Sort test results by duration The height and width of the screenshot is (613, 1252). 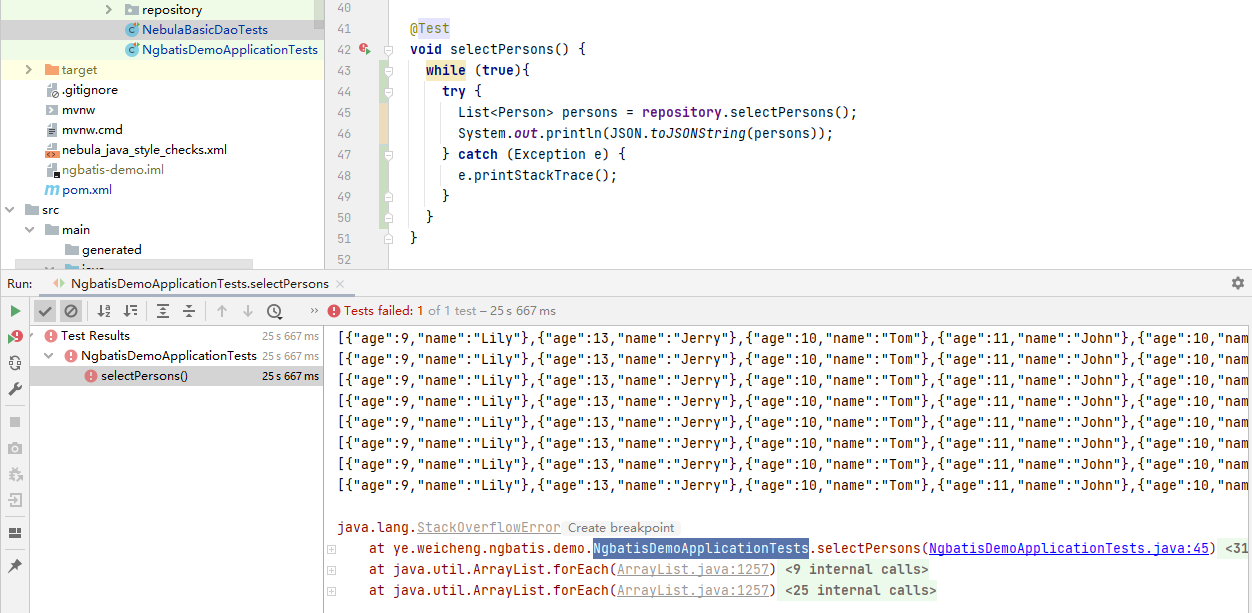(x=131, y=311)
